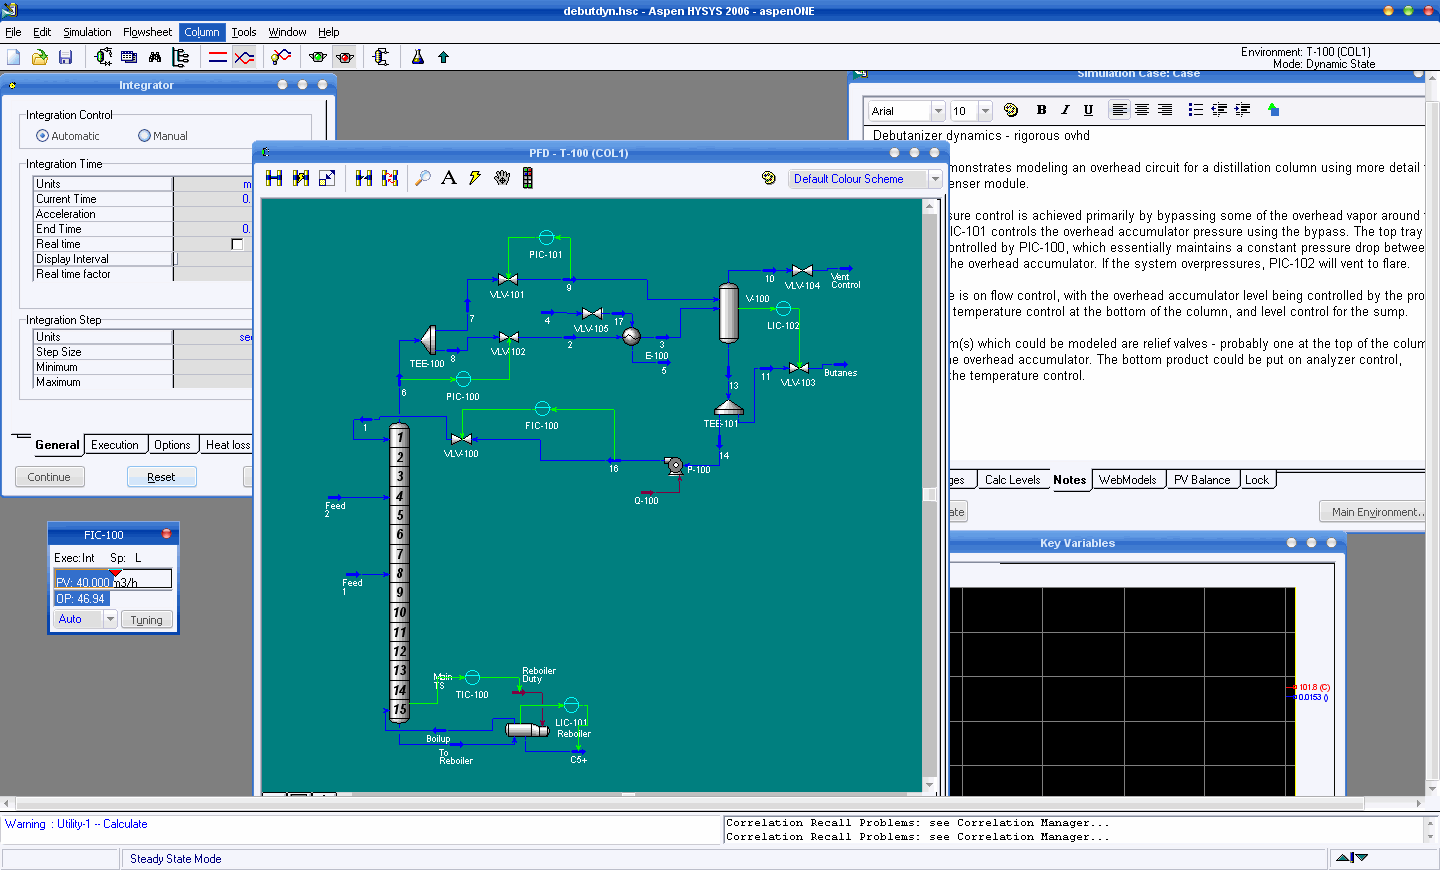Click the status bar expand arrows icon

1352,858
